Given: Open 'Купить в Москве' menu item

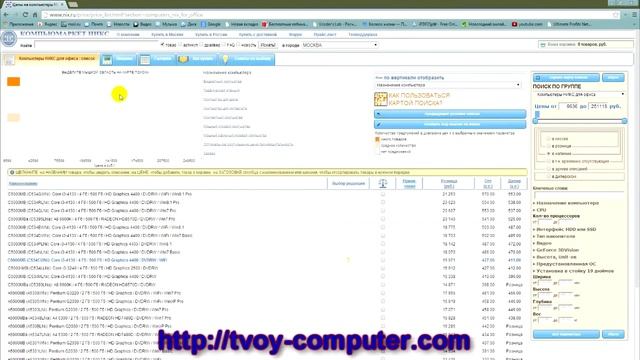Looking at the screenshot, I should [167, 35].
